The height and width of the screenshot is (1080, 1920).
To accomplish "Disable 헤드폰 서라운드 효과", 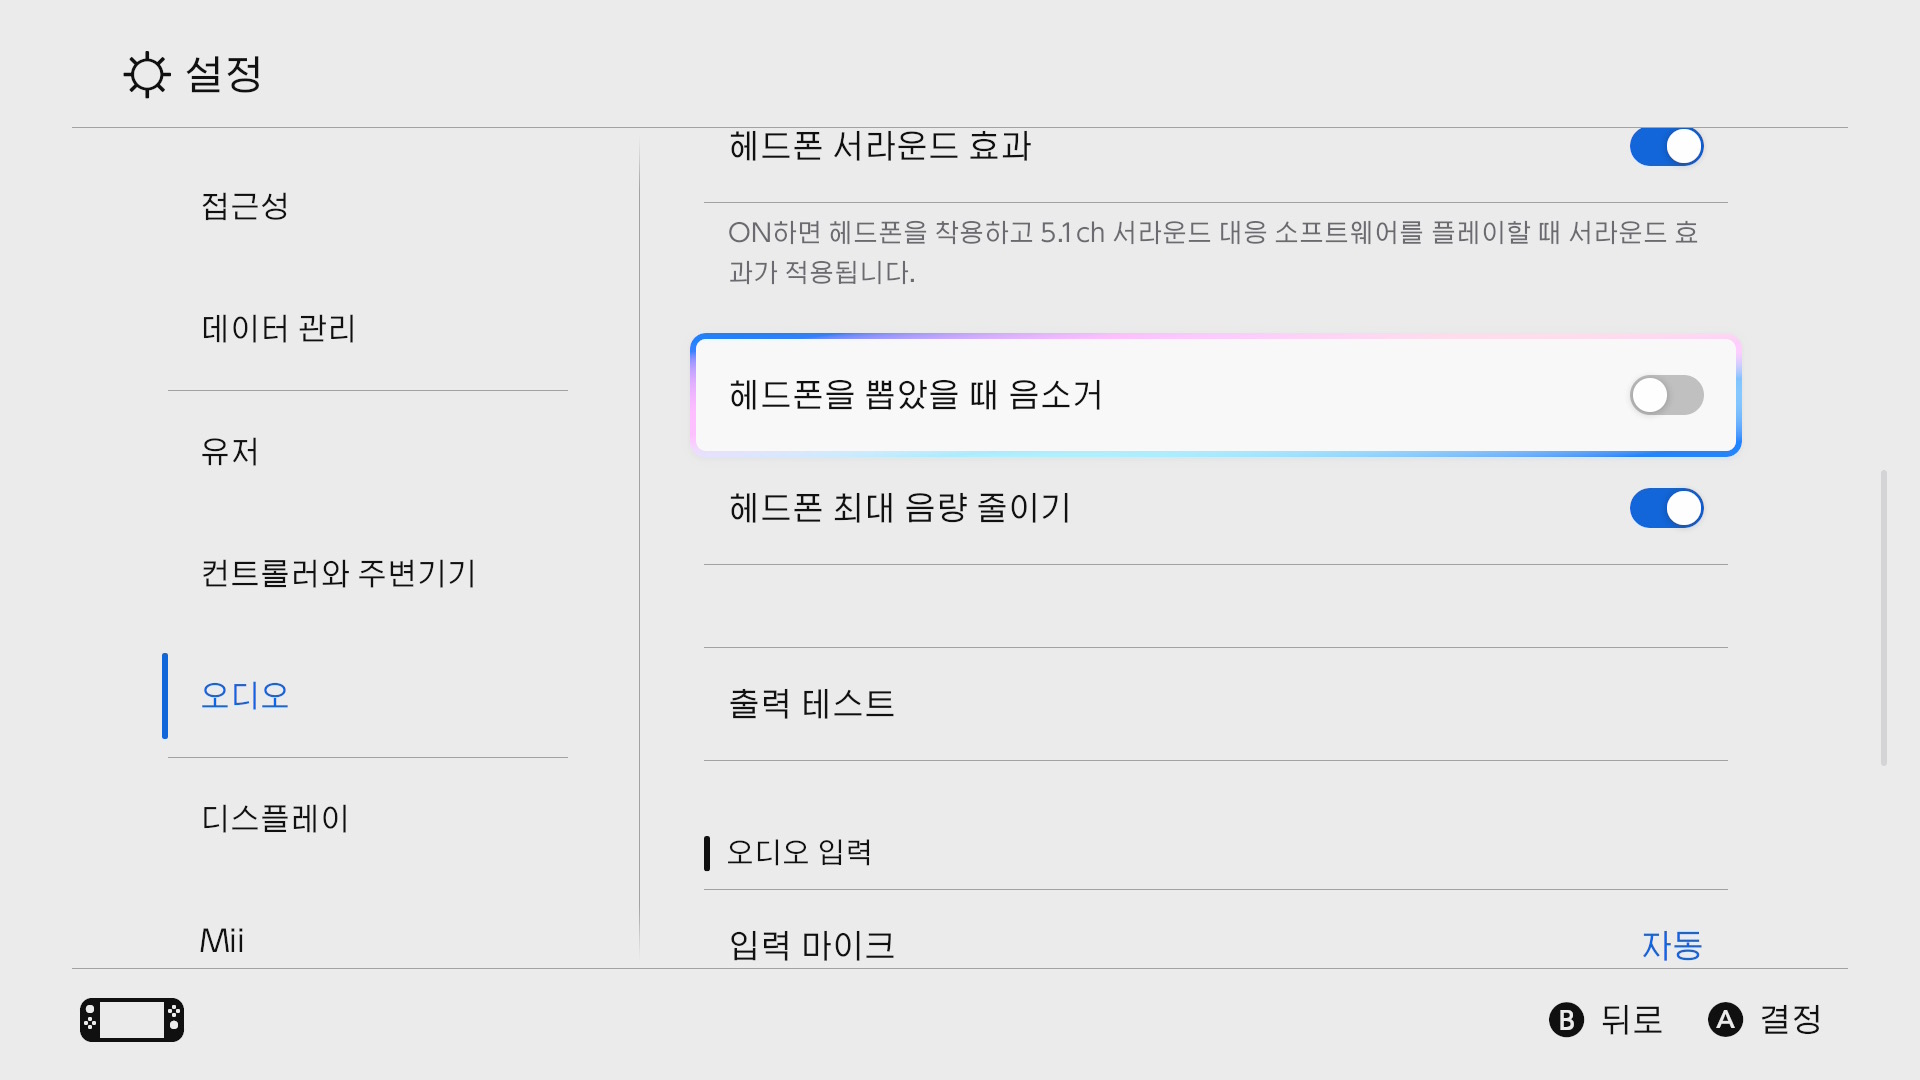I will [1665, 146].
